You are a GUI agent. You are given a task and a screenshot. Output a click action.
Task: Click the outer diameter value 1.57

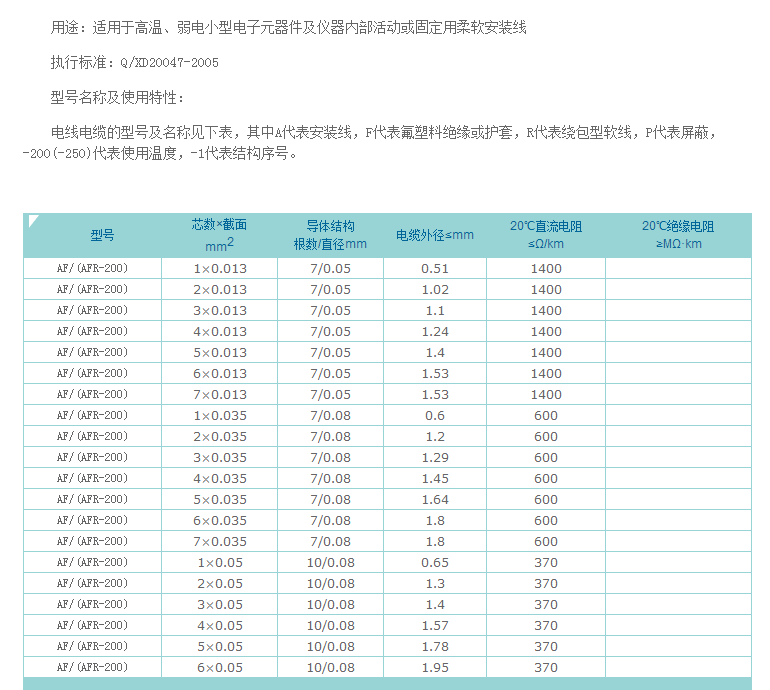pyautogui.click(x=435, y=626)
